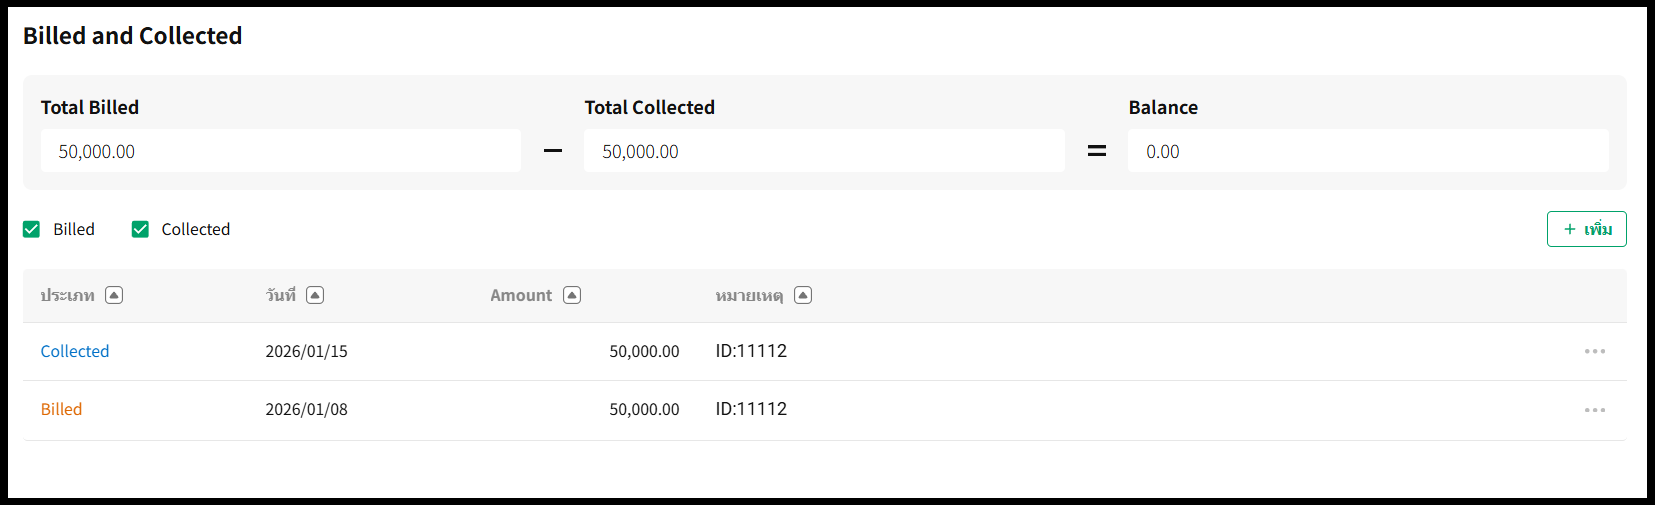Sort by ประเภท column arrow icon

coord(114,295)
